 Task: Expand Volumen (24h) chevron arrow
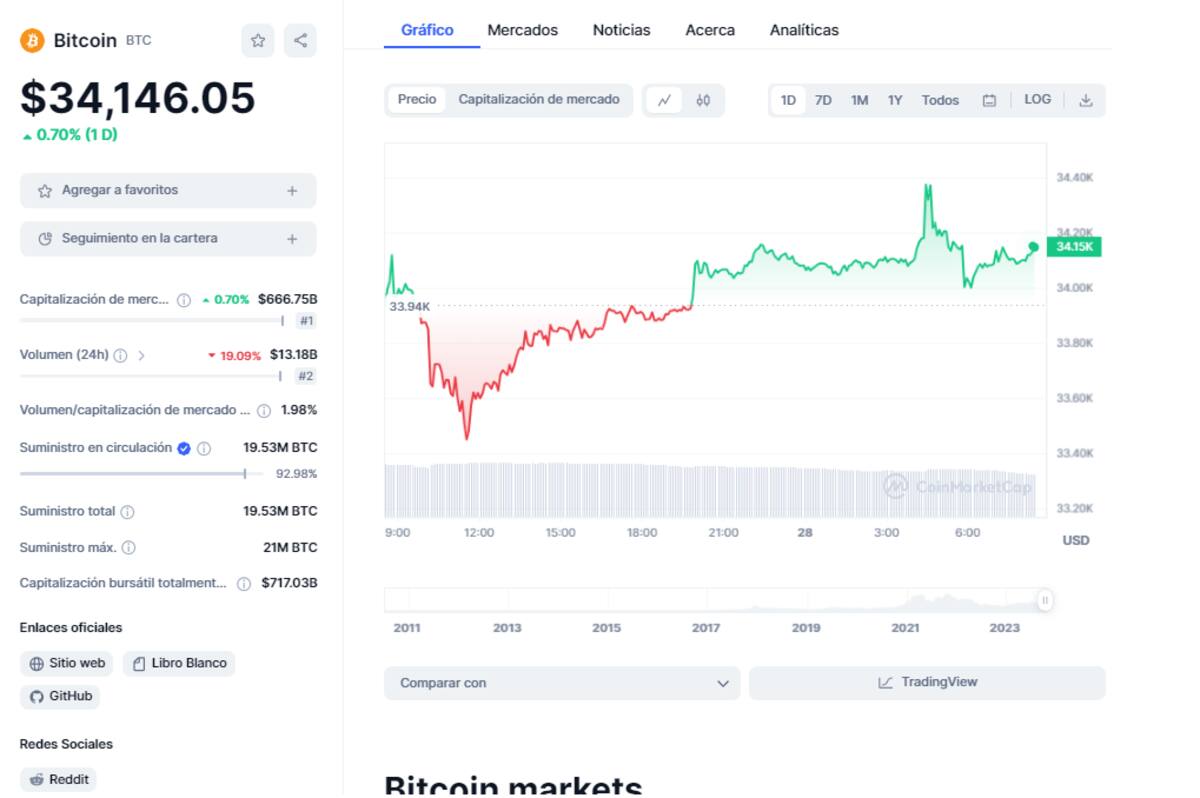(x=141, y=355)
